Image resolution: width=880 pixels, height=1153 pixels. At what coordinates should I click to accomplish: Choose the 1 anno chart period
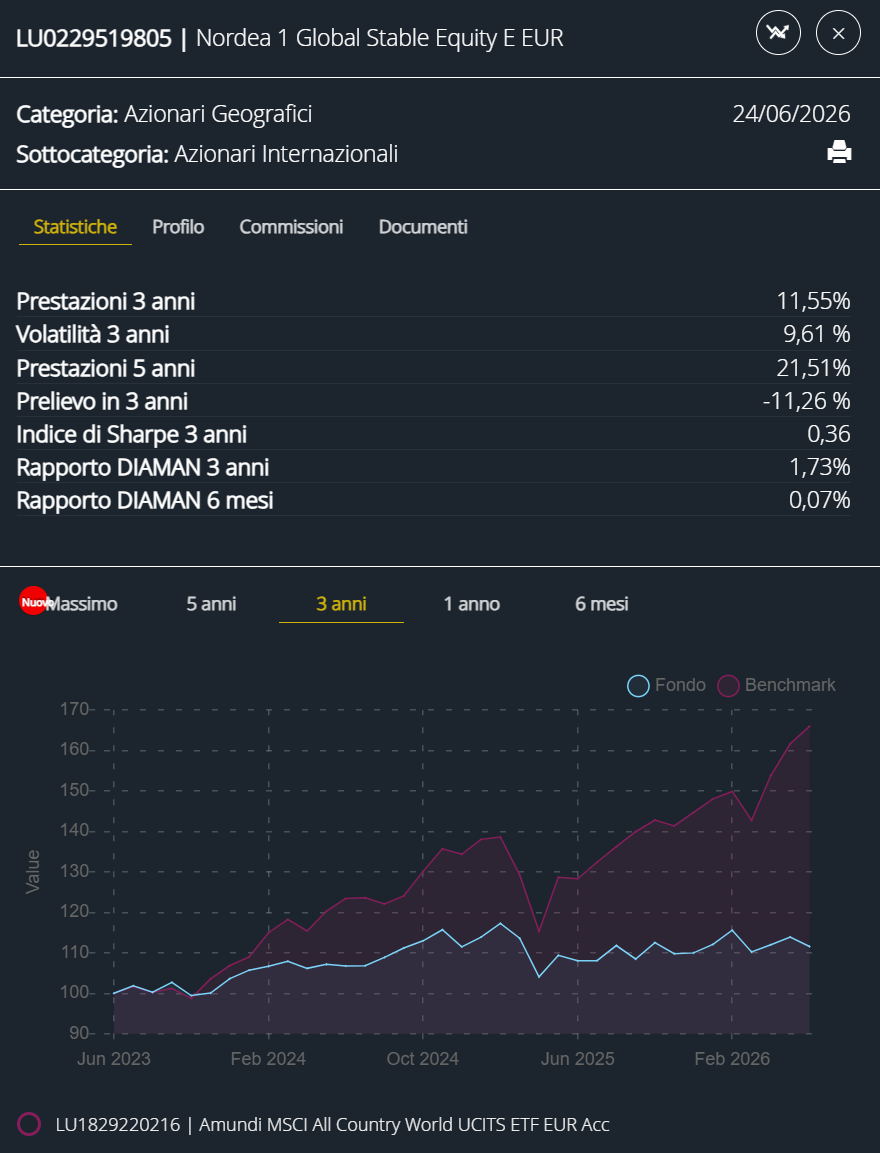pos(471,604)
